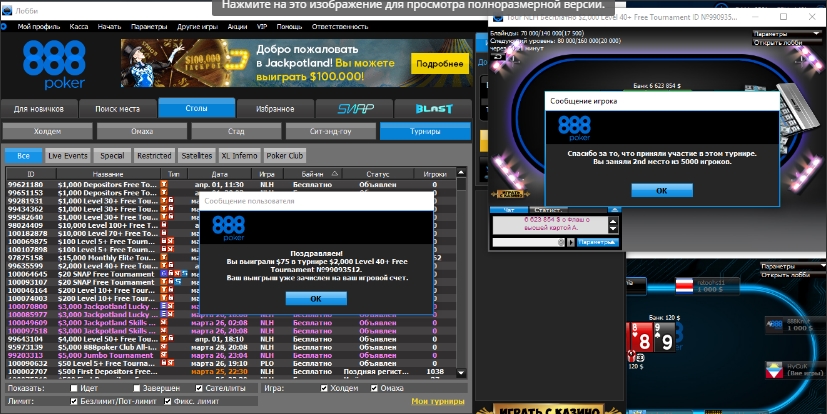Click OK in the 2nd place message dialog
Viewport: 827px width, 414px height.
click(662, 191)
